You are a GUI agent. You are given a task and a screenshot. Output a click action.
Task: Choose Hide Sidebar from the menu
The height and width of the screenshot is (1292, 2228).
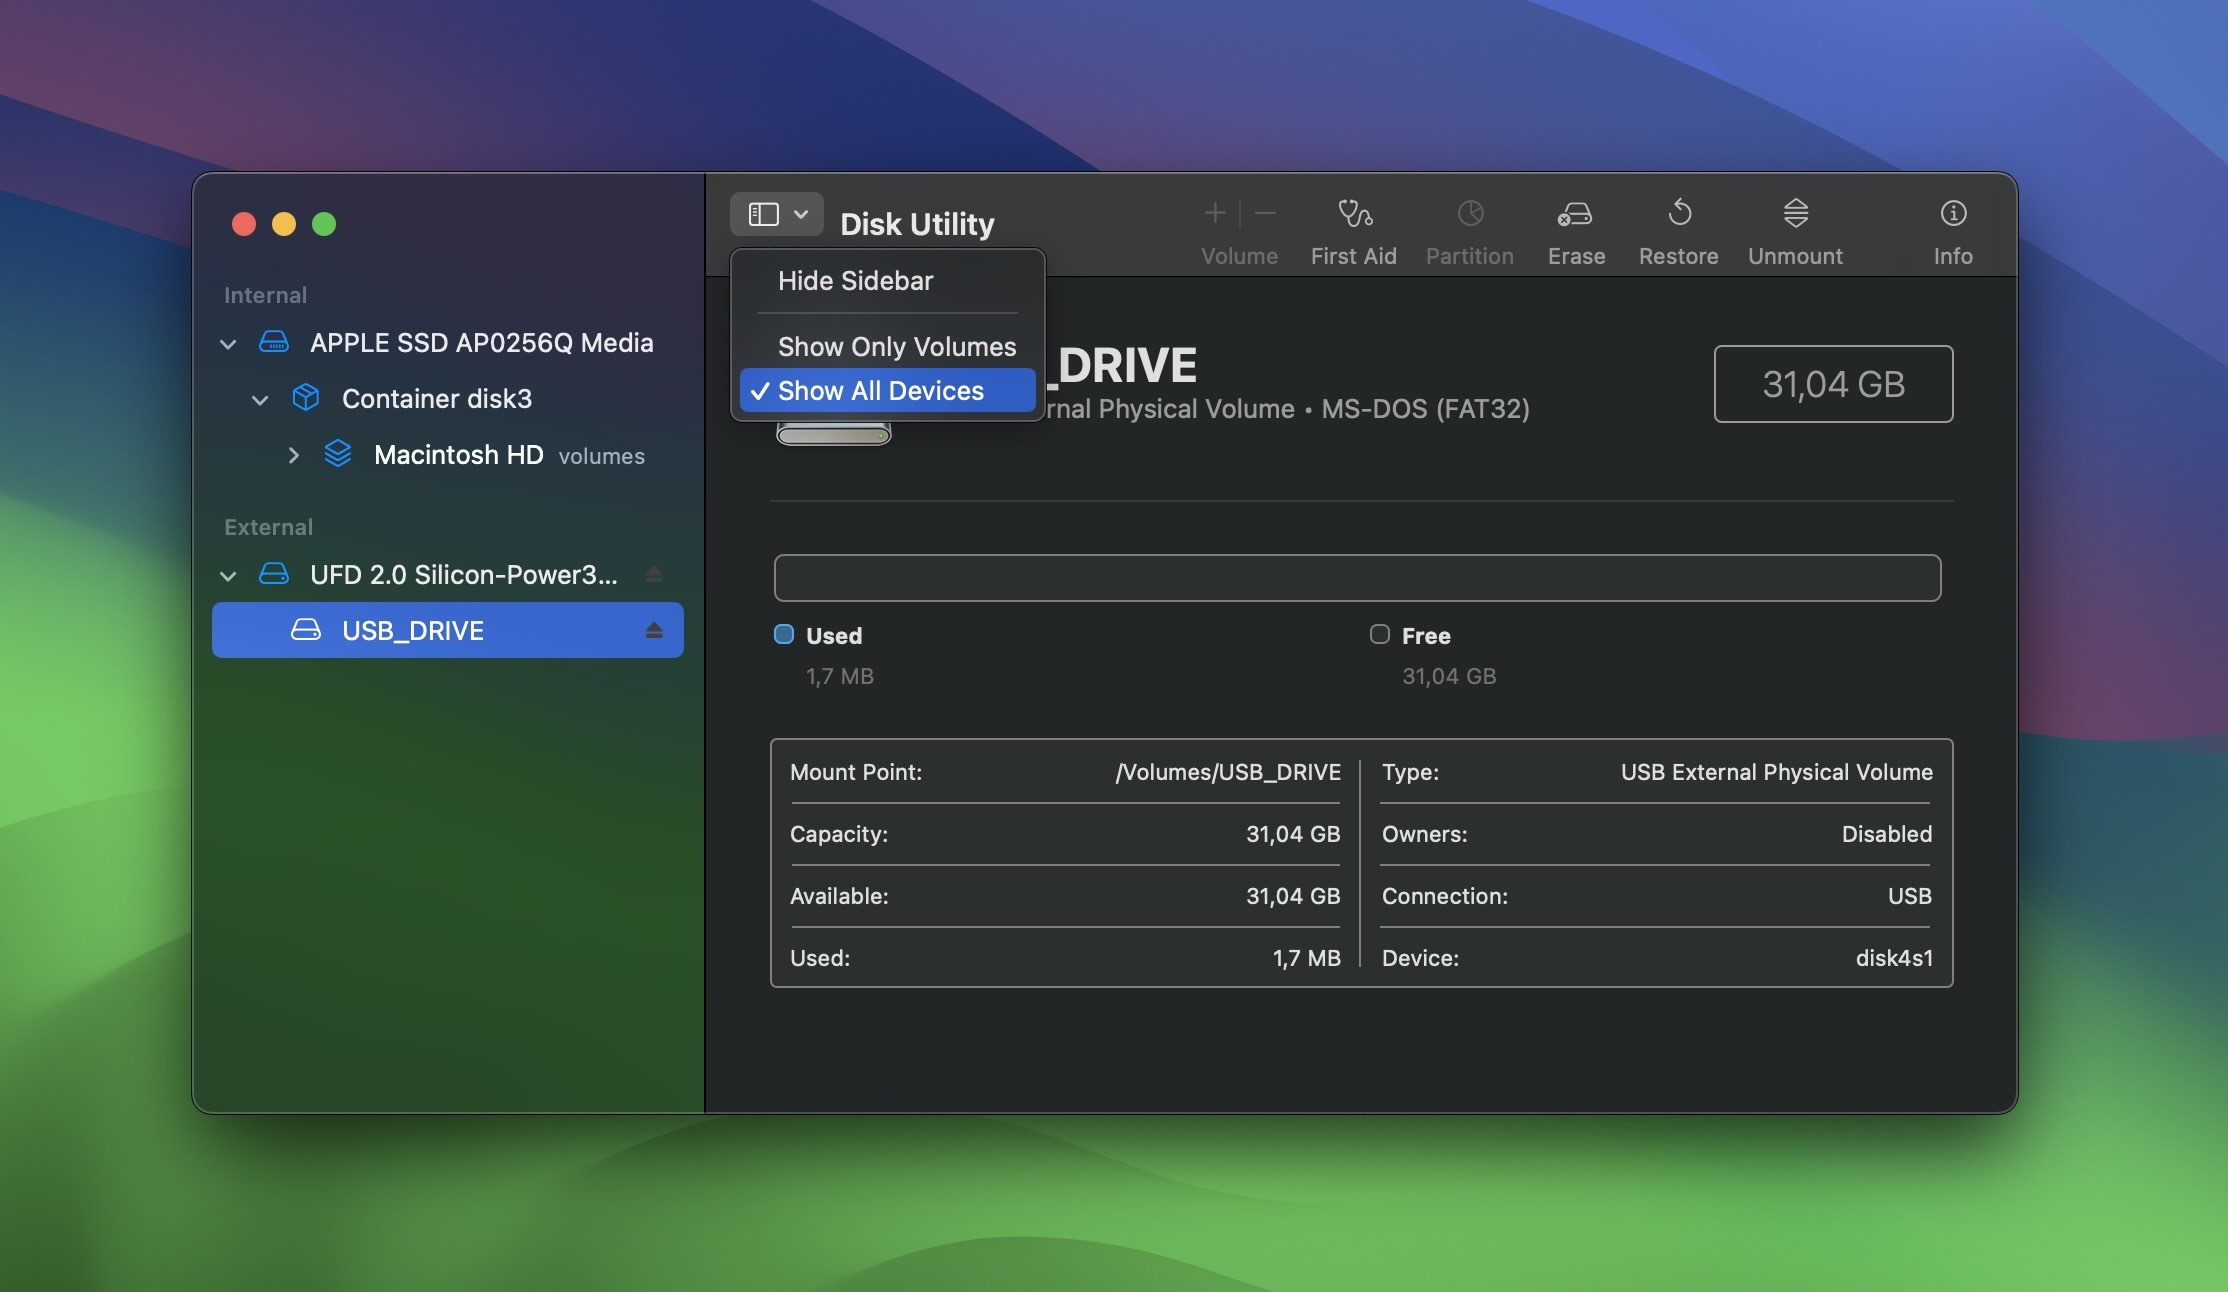point(888,281)
